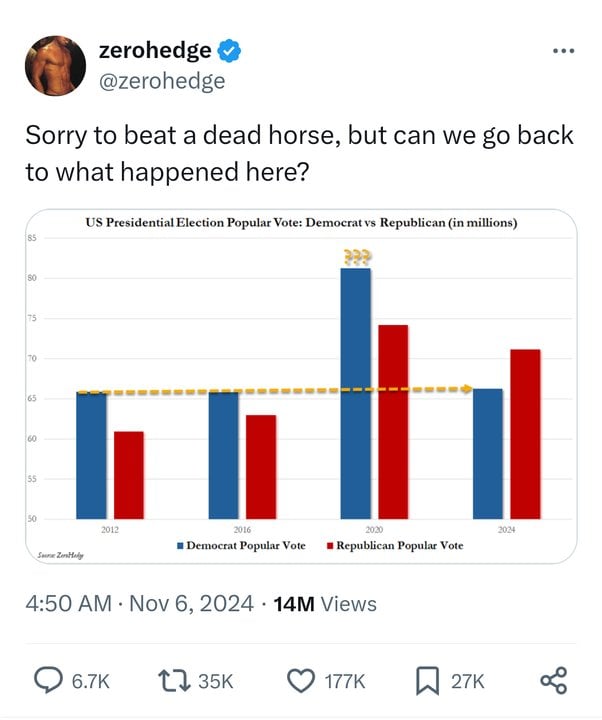
Task: Click the 177K likes count
Action: pyautogui.click(x=345, y=681)
